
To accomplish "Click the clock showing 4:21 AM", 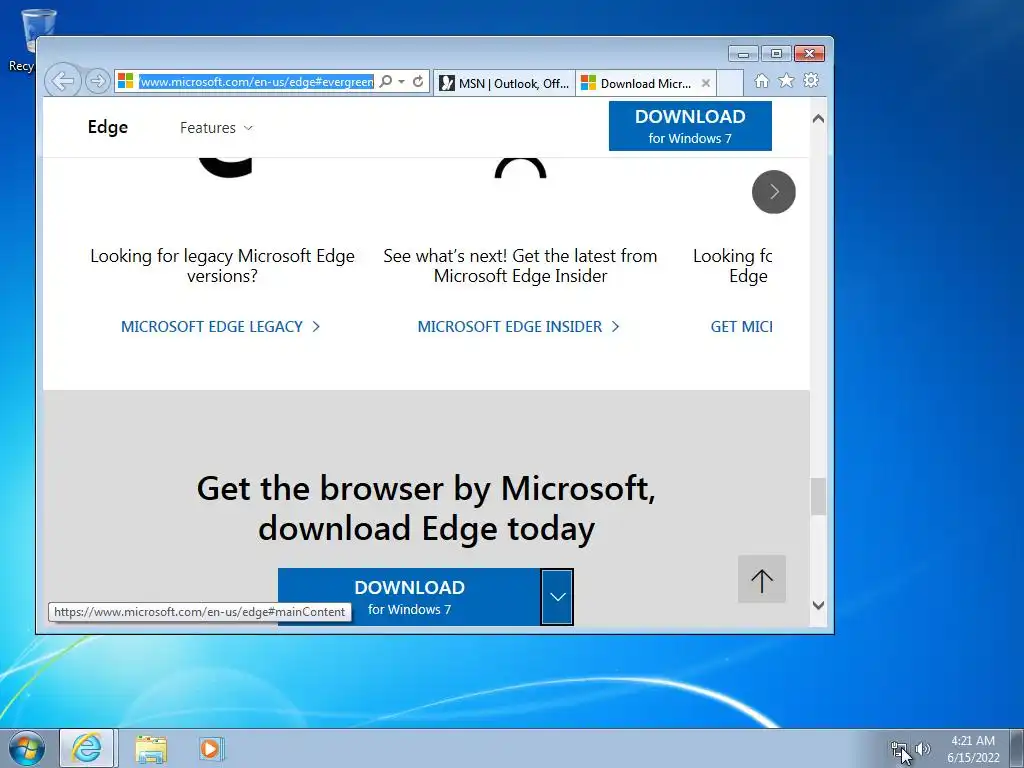I will point(973,741).
